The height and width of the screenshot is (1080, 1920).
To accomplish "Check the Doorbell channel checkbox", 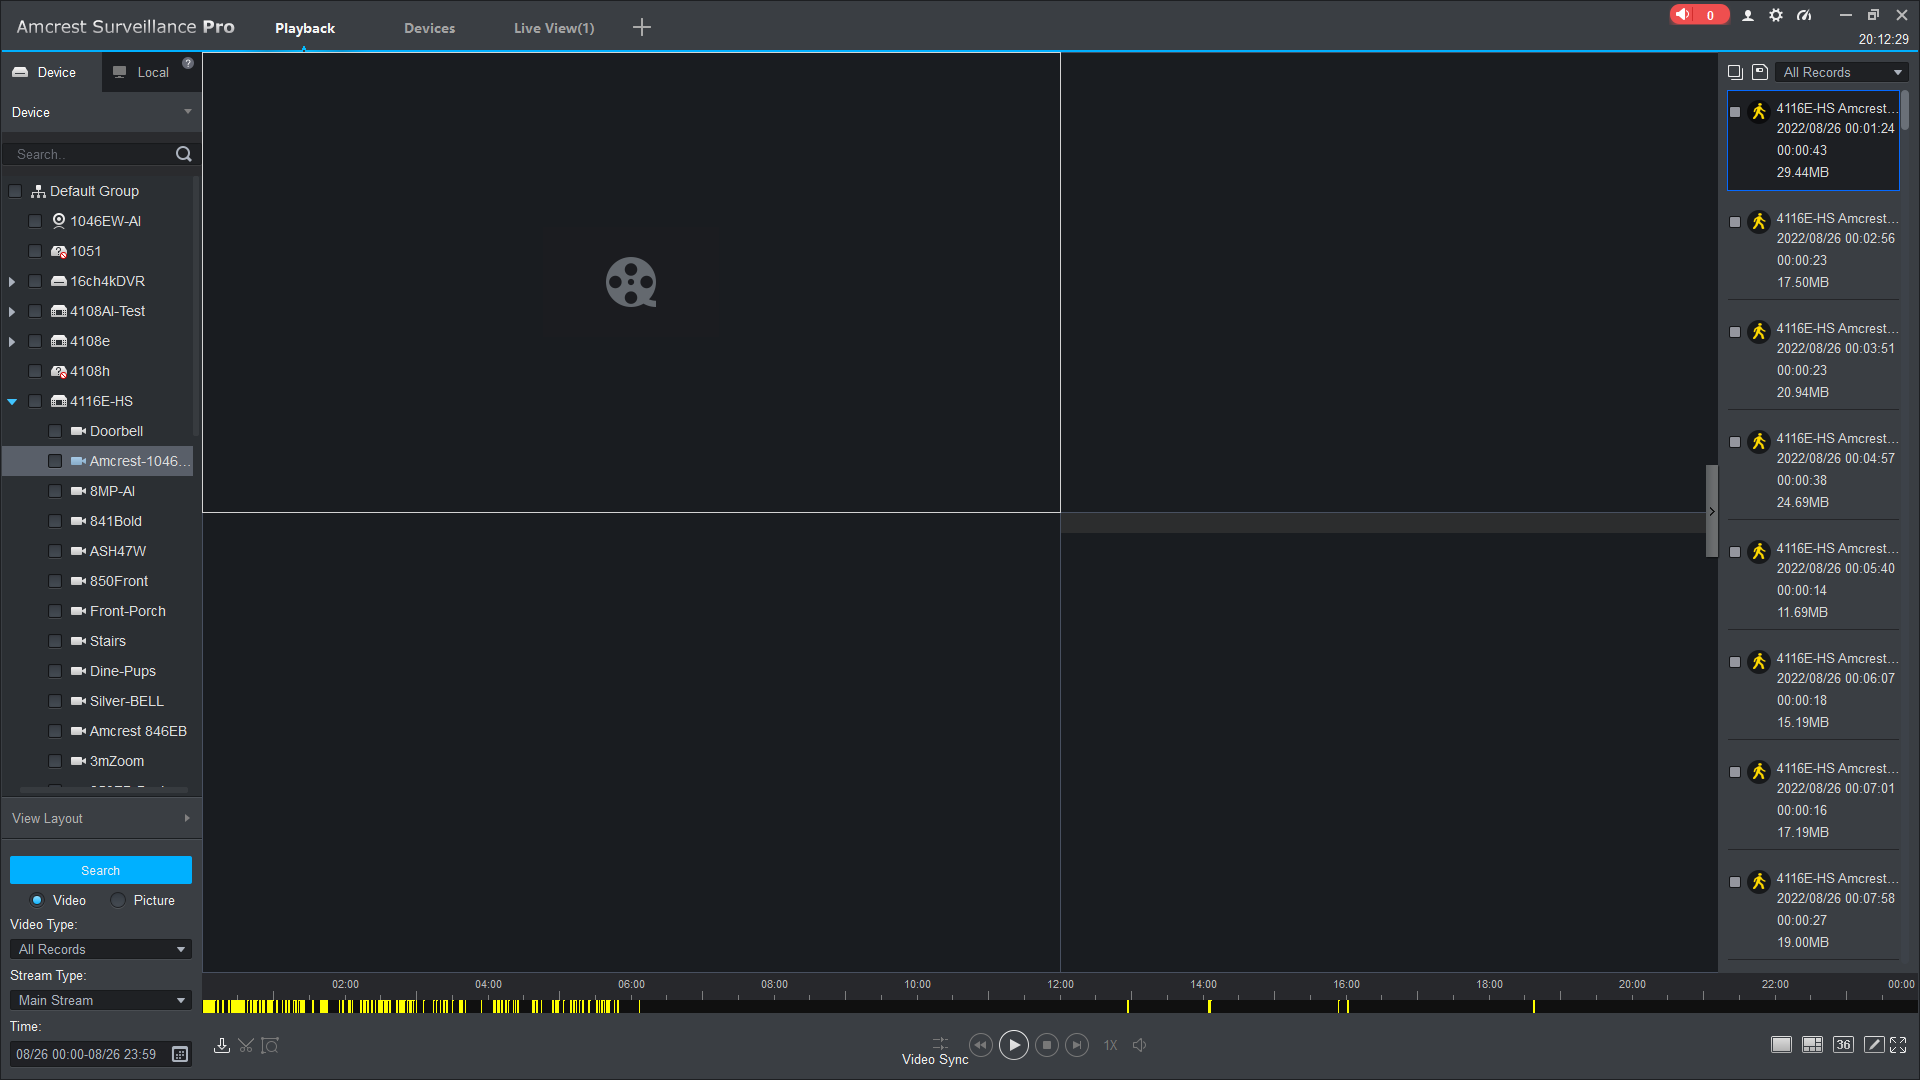I will coord(55,431).
